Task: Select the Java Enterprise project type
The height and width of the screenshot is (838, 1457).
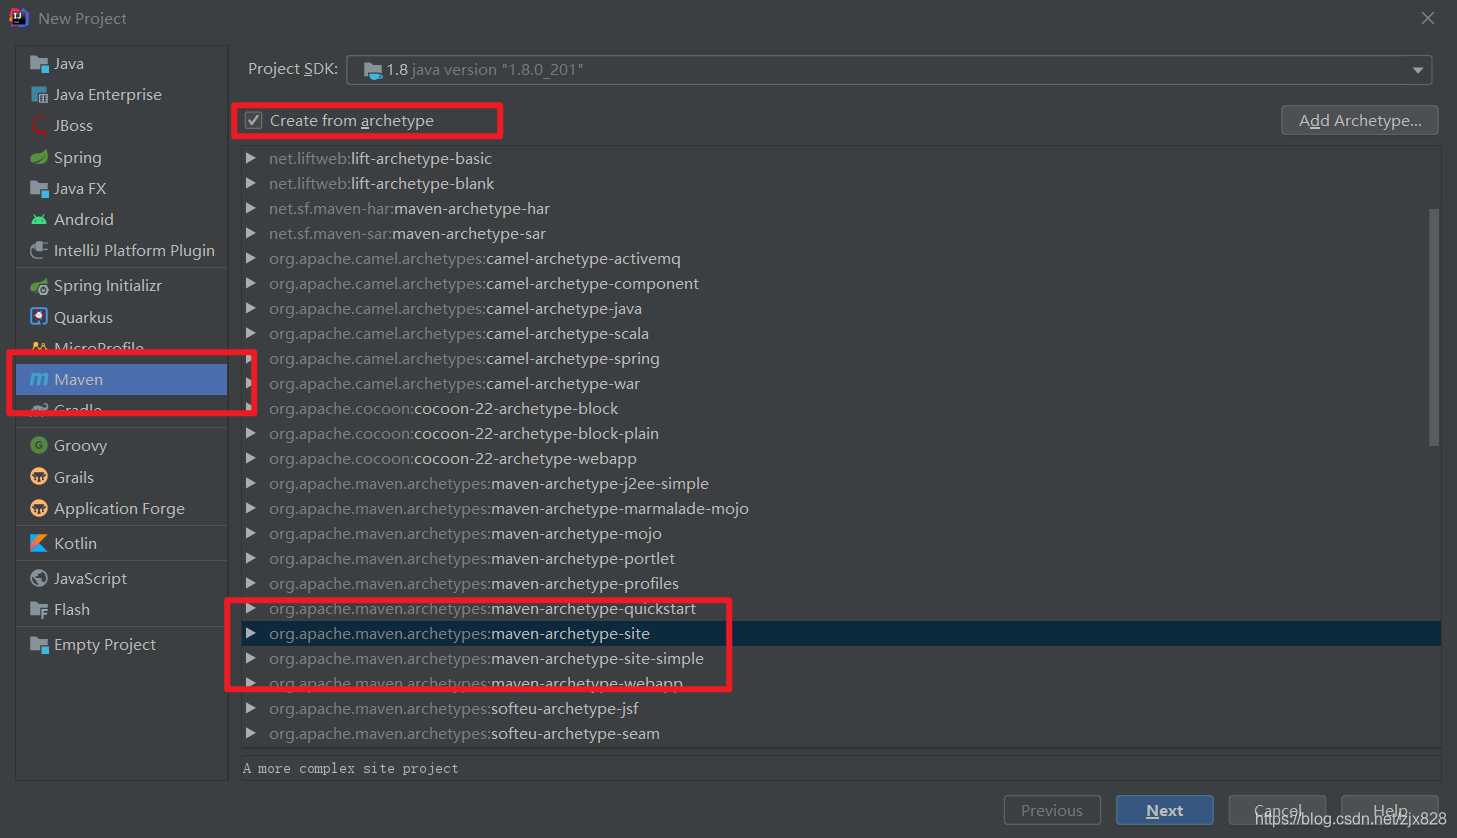Action: click(x=122, y=95)
